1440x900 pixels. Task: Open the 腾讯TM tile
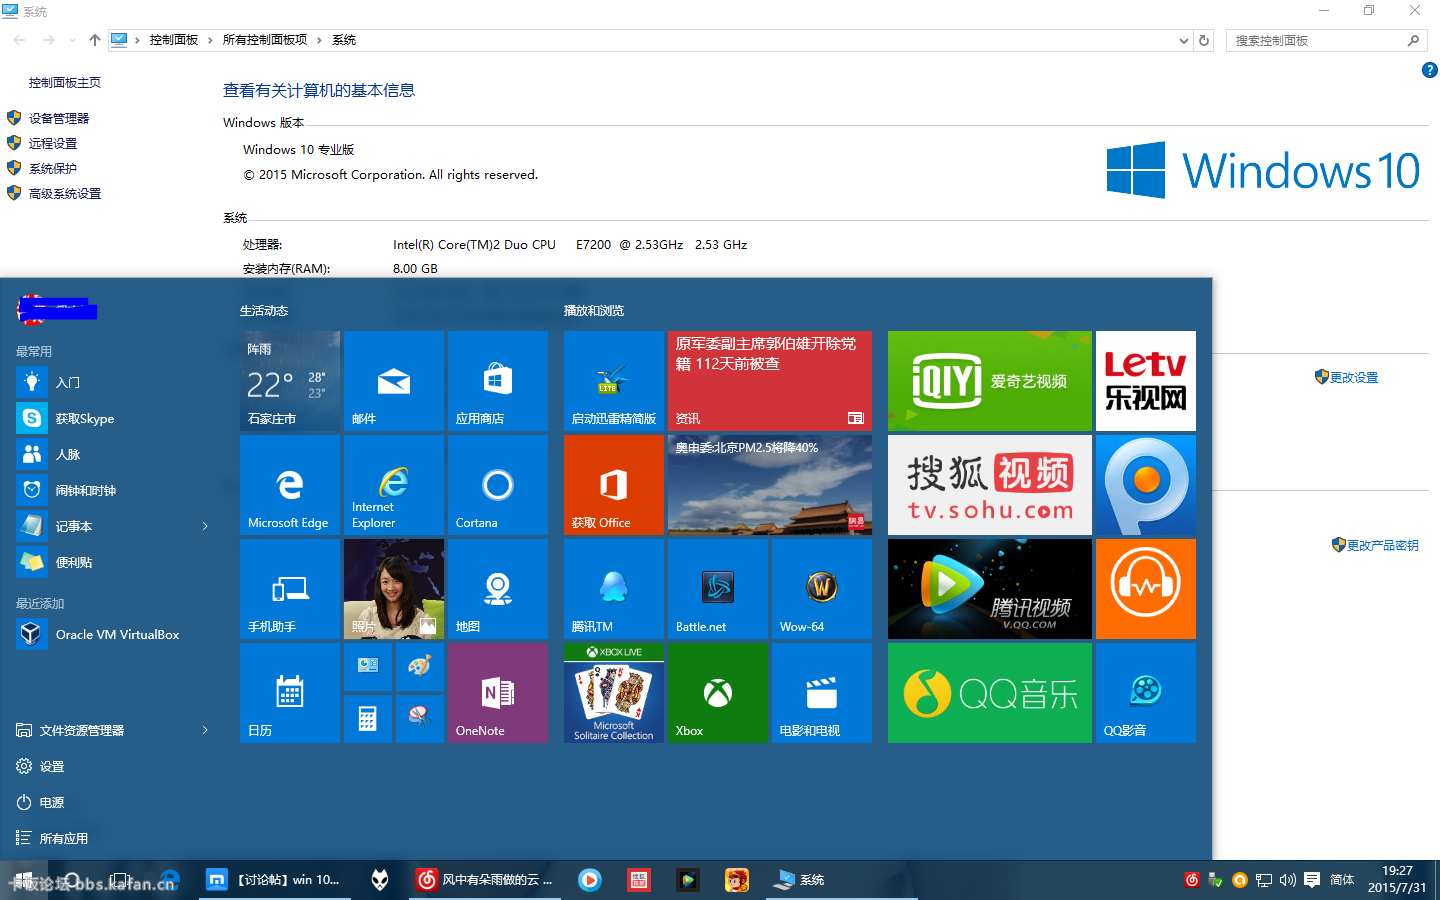[614, 589]
